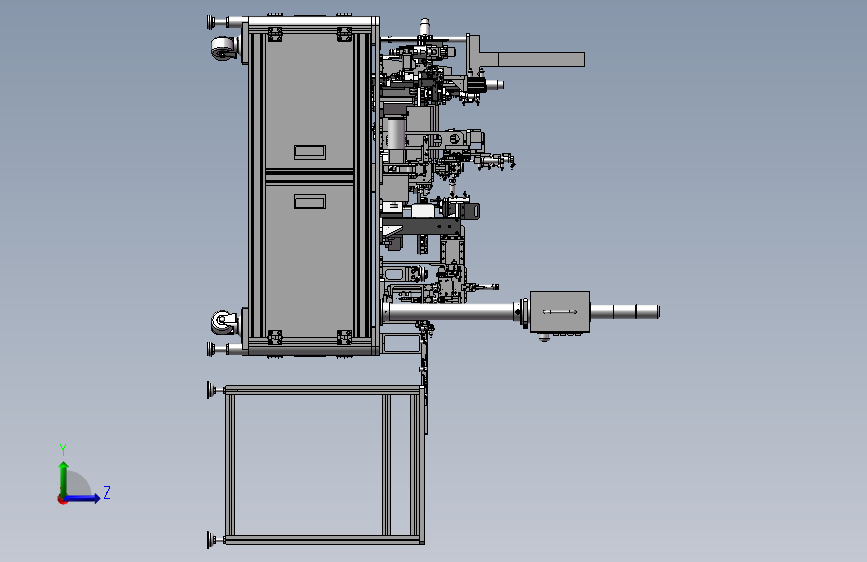The width and height of the screenshot is (867, 562).
Task: Select the open aluminum frame below the cabinet
Action: 324,465
